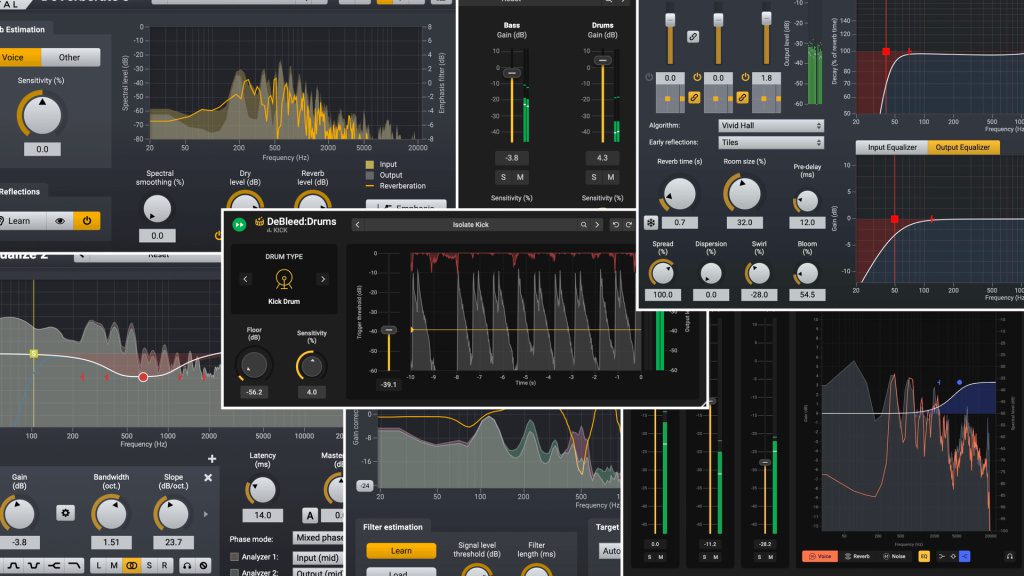Go to next drum type arrow

(322, 279)
